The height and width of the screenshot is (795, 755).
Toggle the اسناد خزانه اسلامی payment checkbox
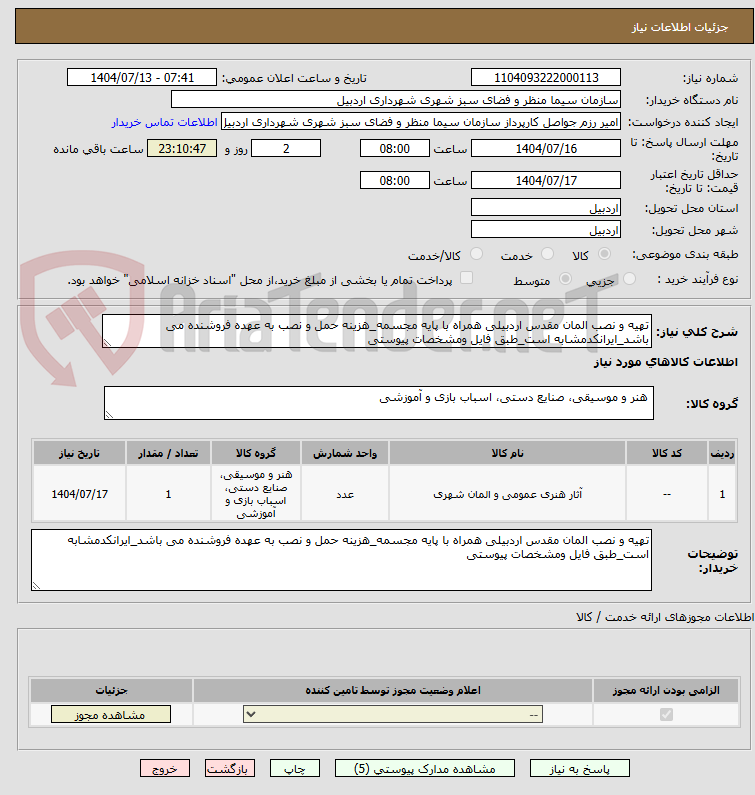click(466, 278)
